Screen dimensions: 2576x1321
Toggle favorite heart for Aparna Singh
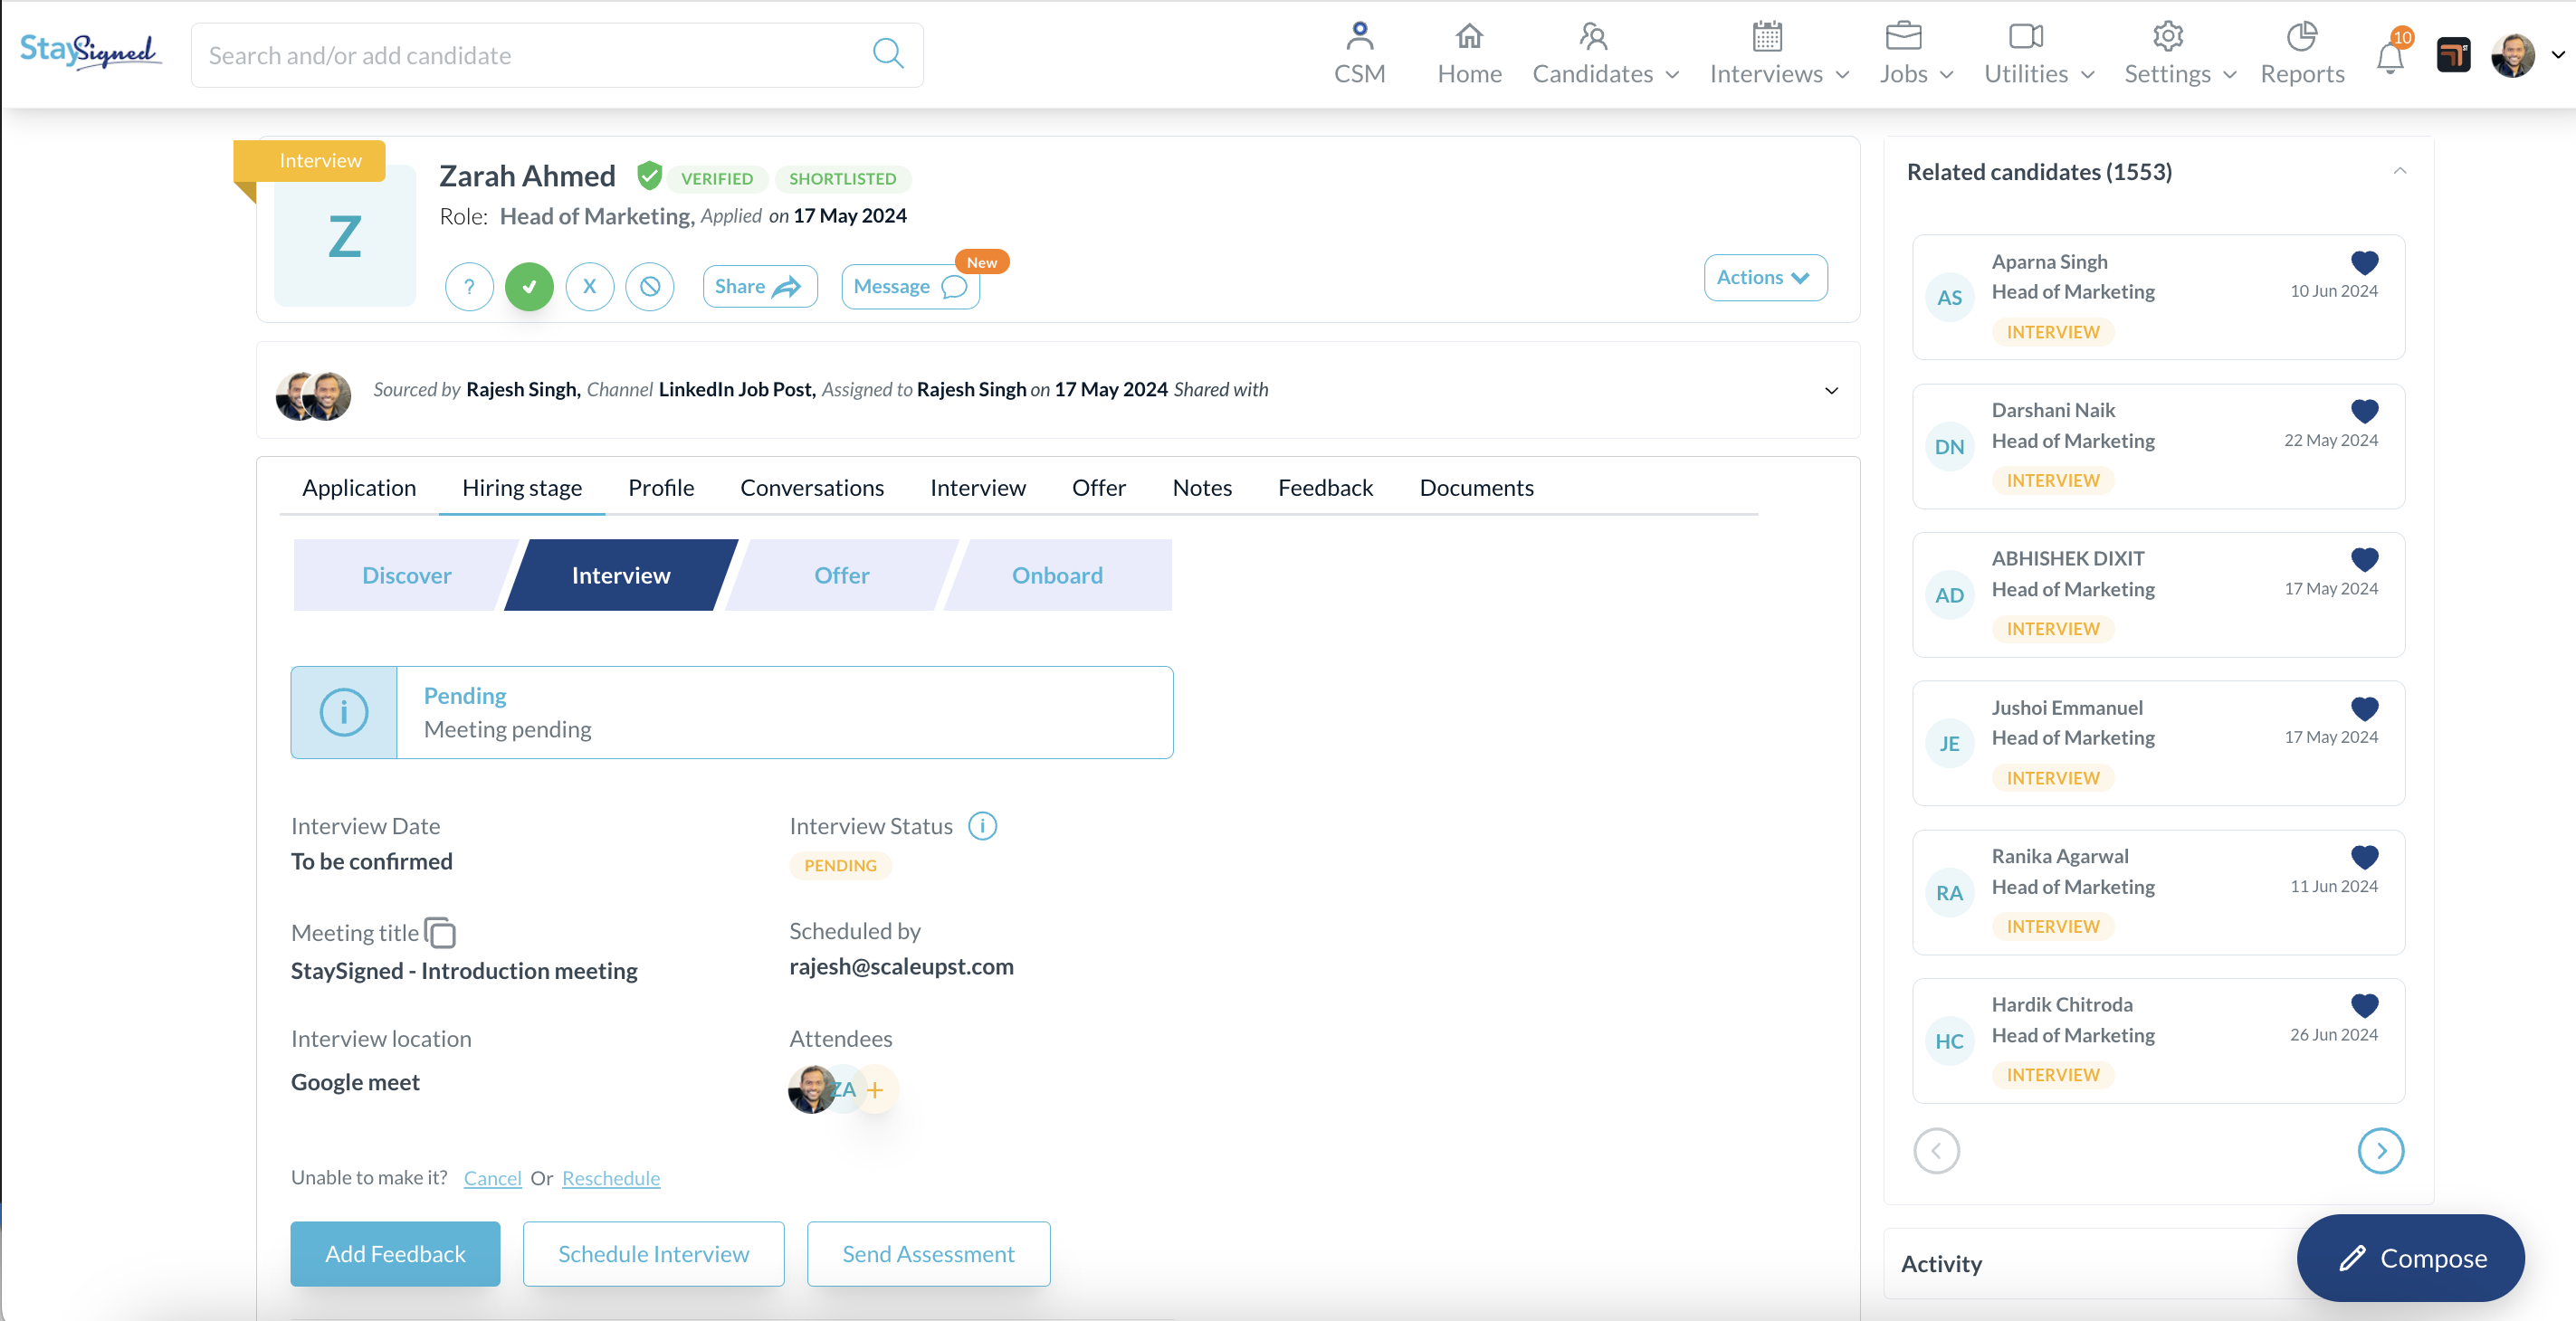(x=2364, y=263)
